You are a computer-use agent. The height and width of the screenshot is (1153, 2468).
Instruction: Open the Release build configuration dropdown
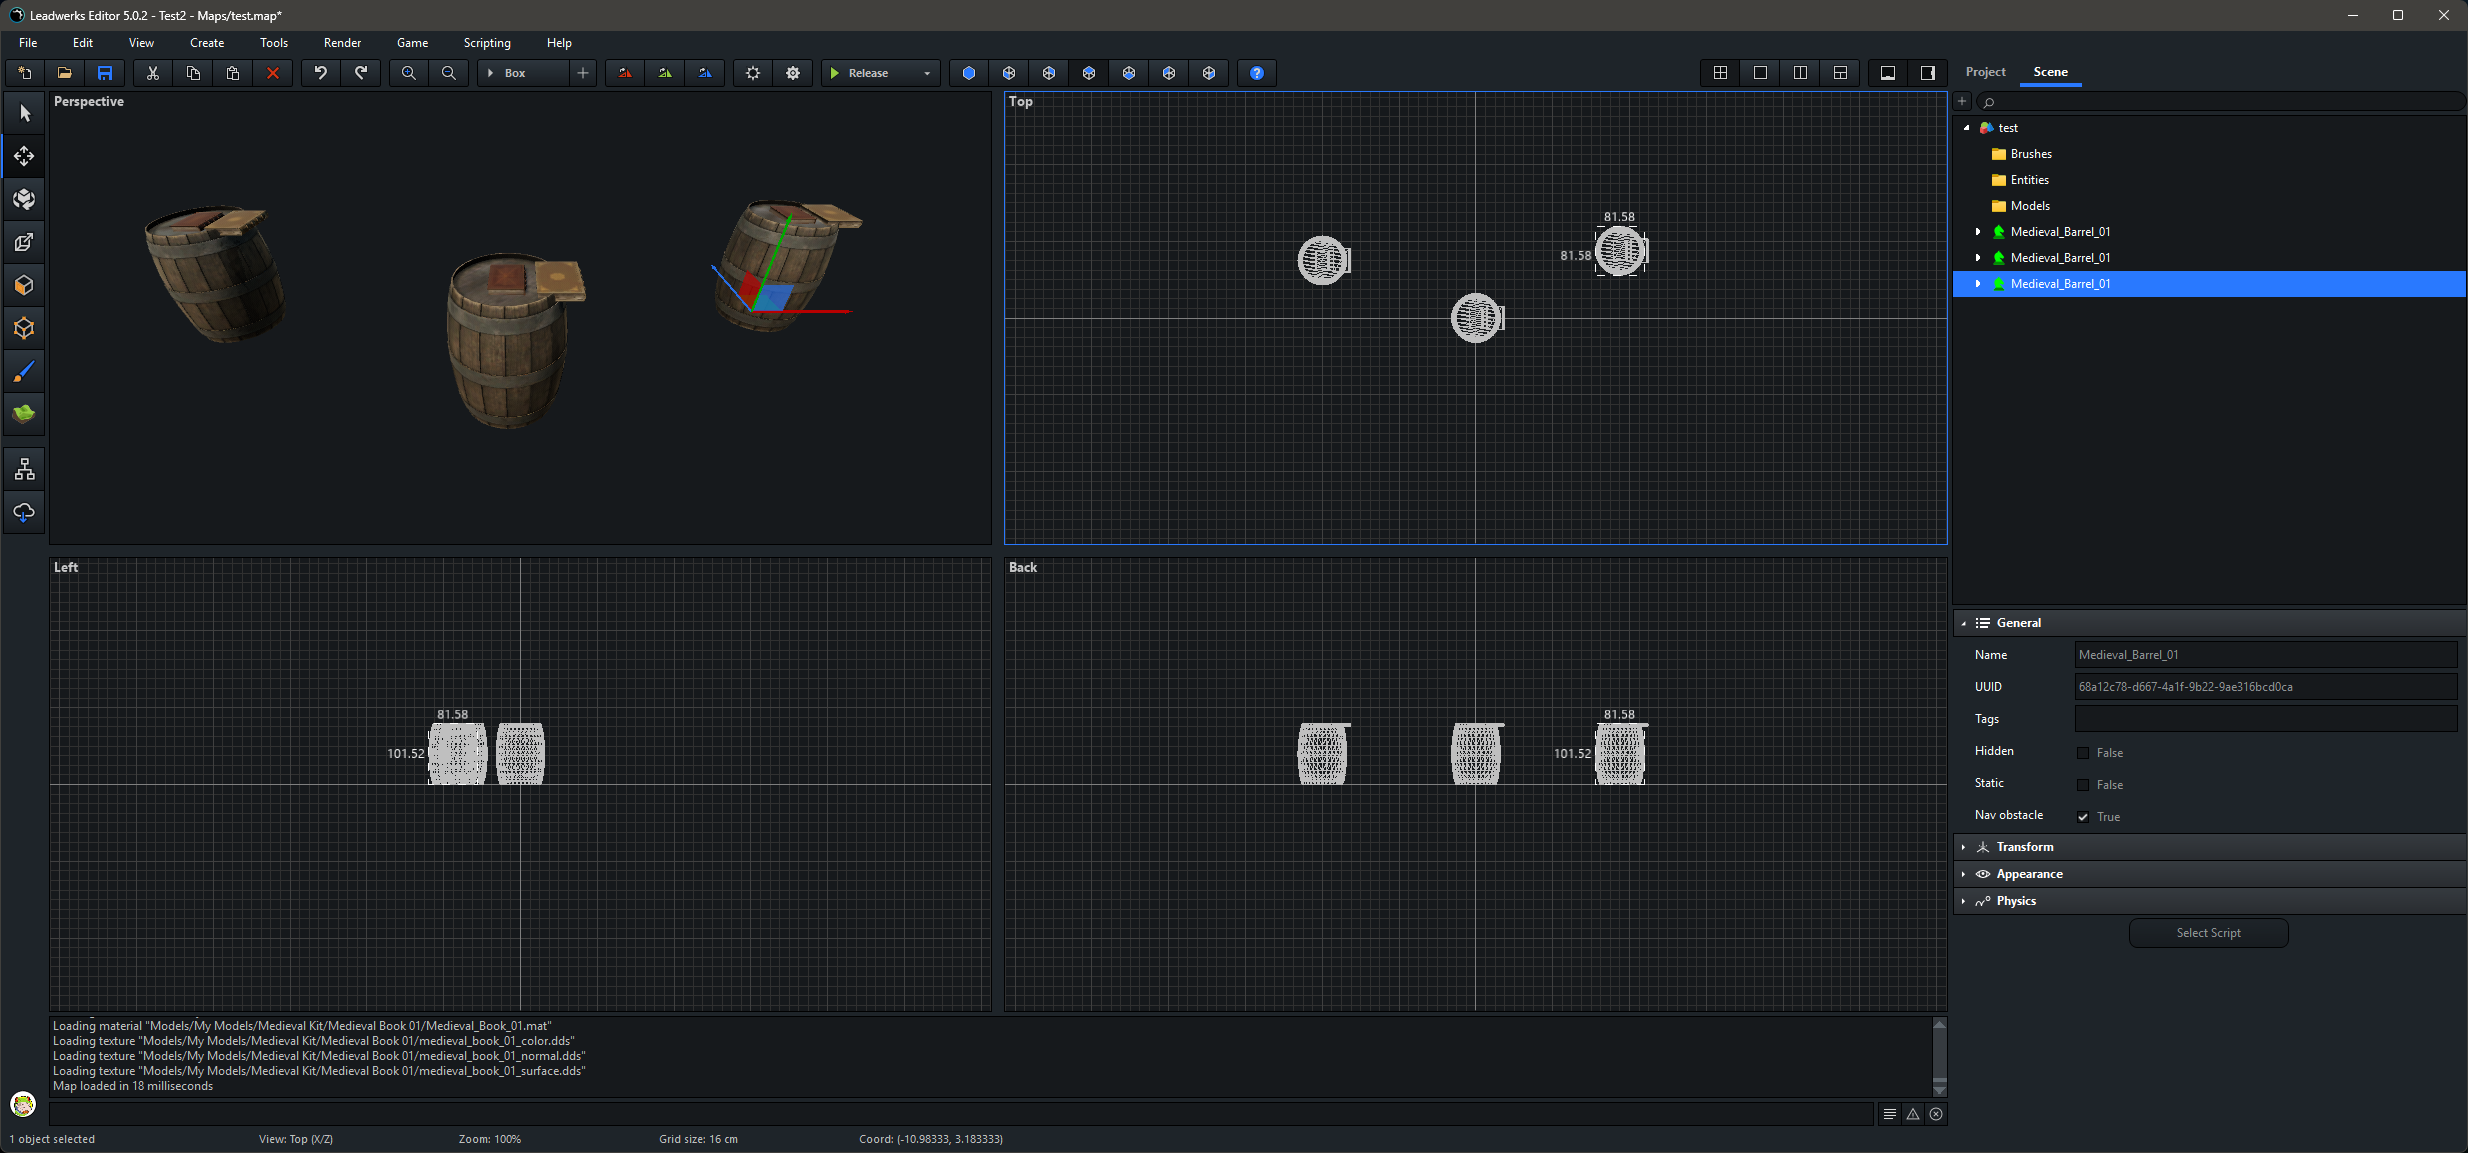[x=926, y=73]
